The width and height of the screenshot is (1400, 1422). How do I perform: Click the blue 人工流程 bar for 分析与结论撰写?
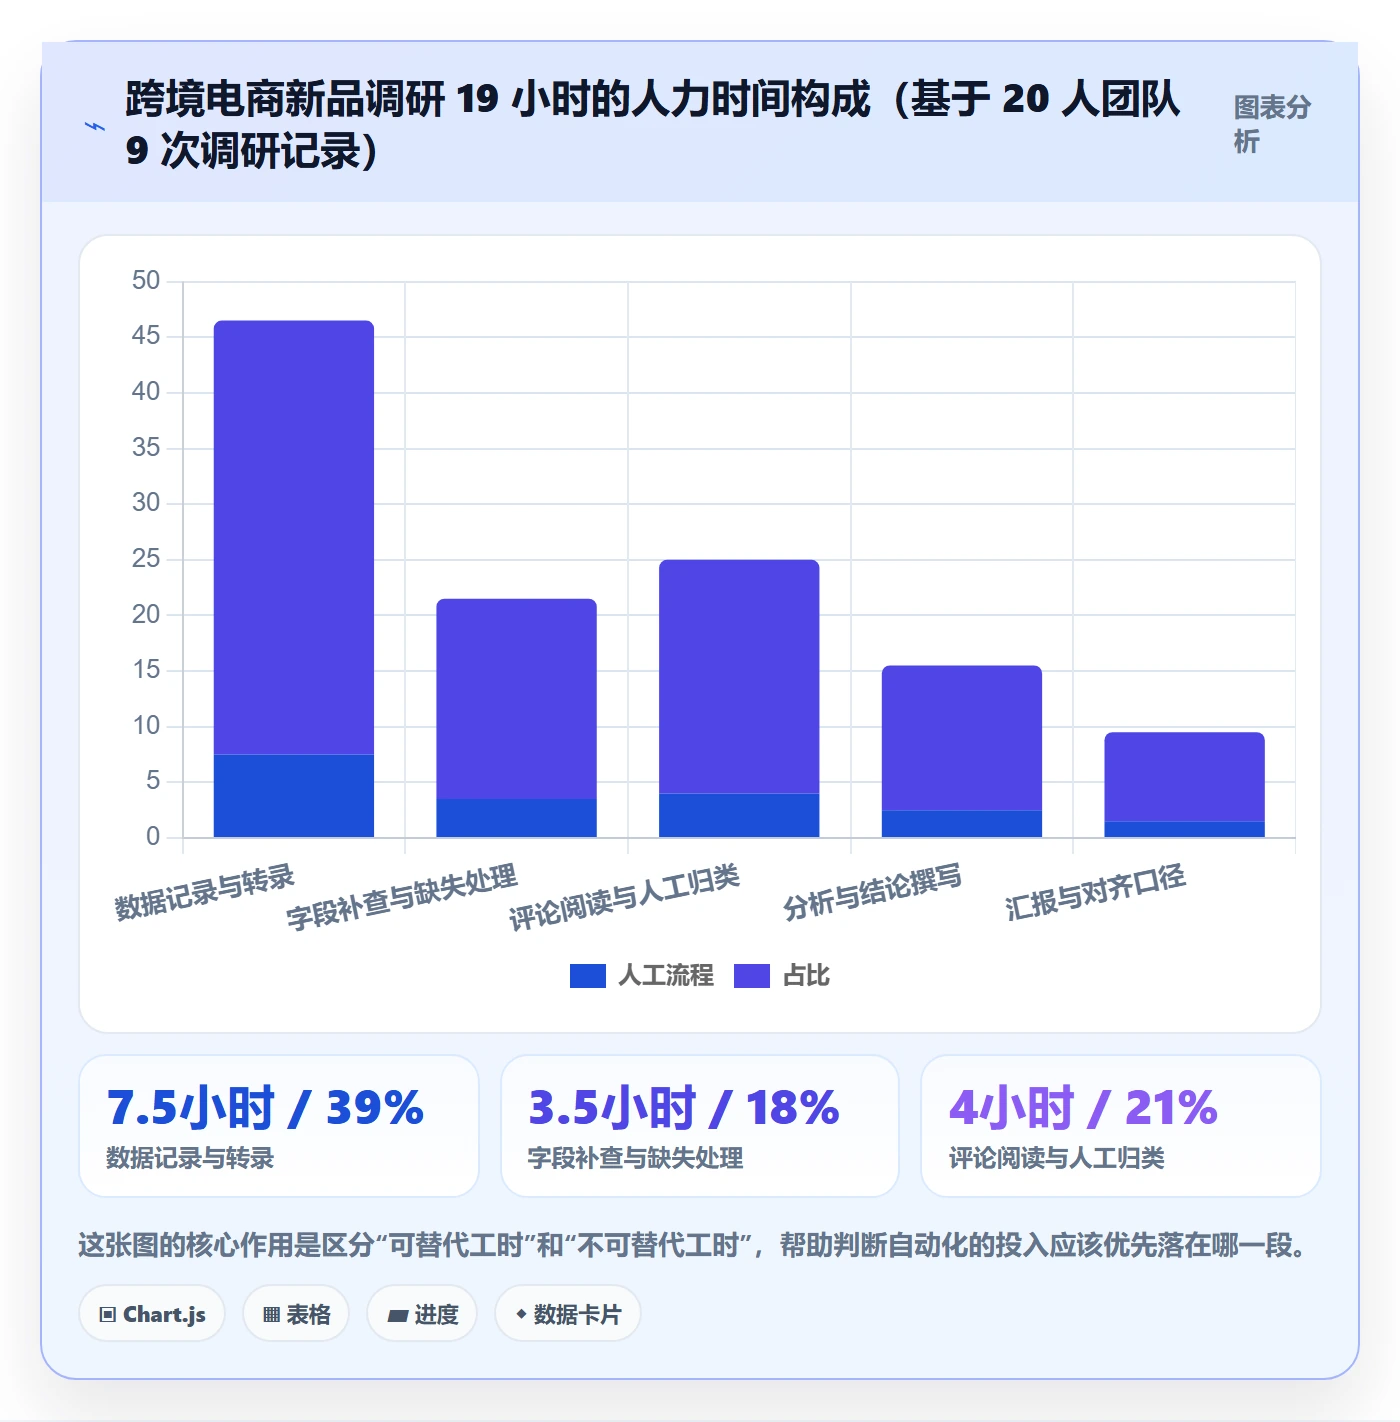(962, 824)
